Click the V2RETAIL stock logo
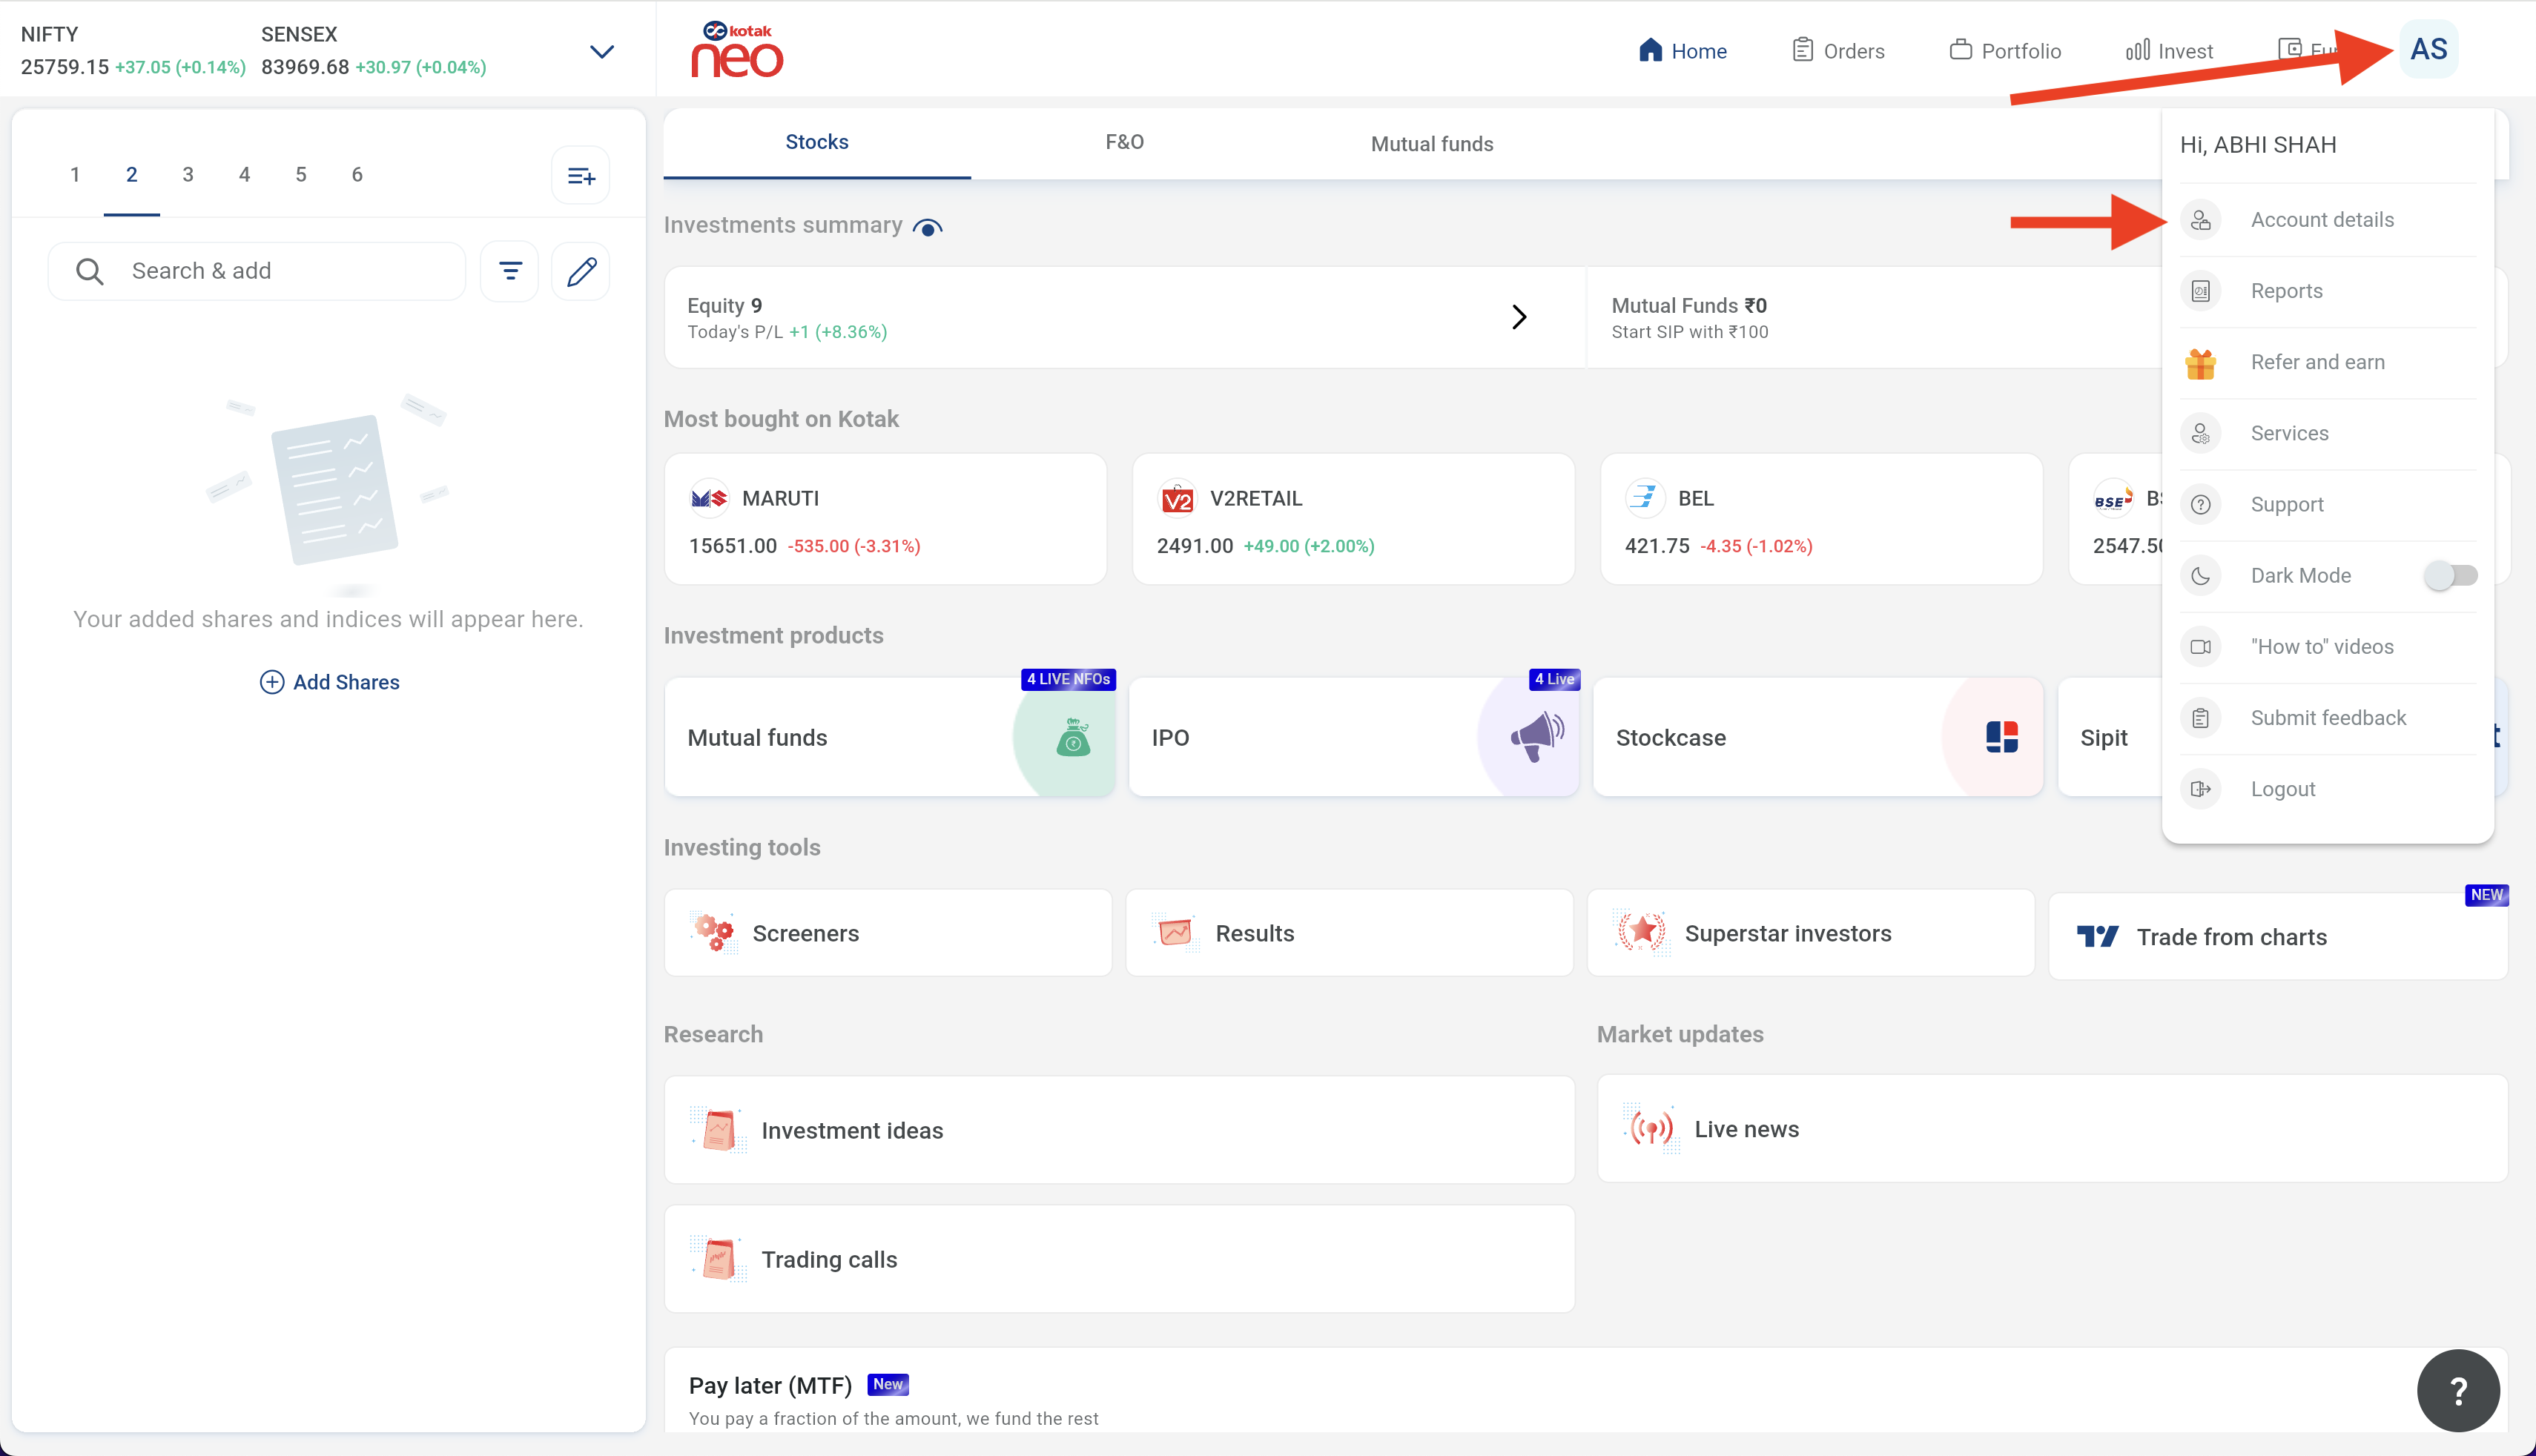 [x=1177, y=498]
